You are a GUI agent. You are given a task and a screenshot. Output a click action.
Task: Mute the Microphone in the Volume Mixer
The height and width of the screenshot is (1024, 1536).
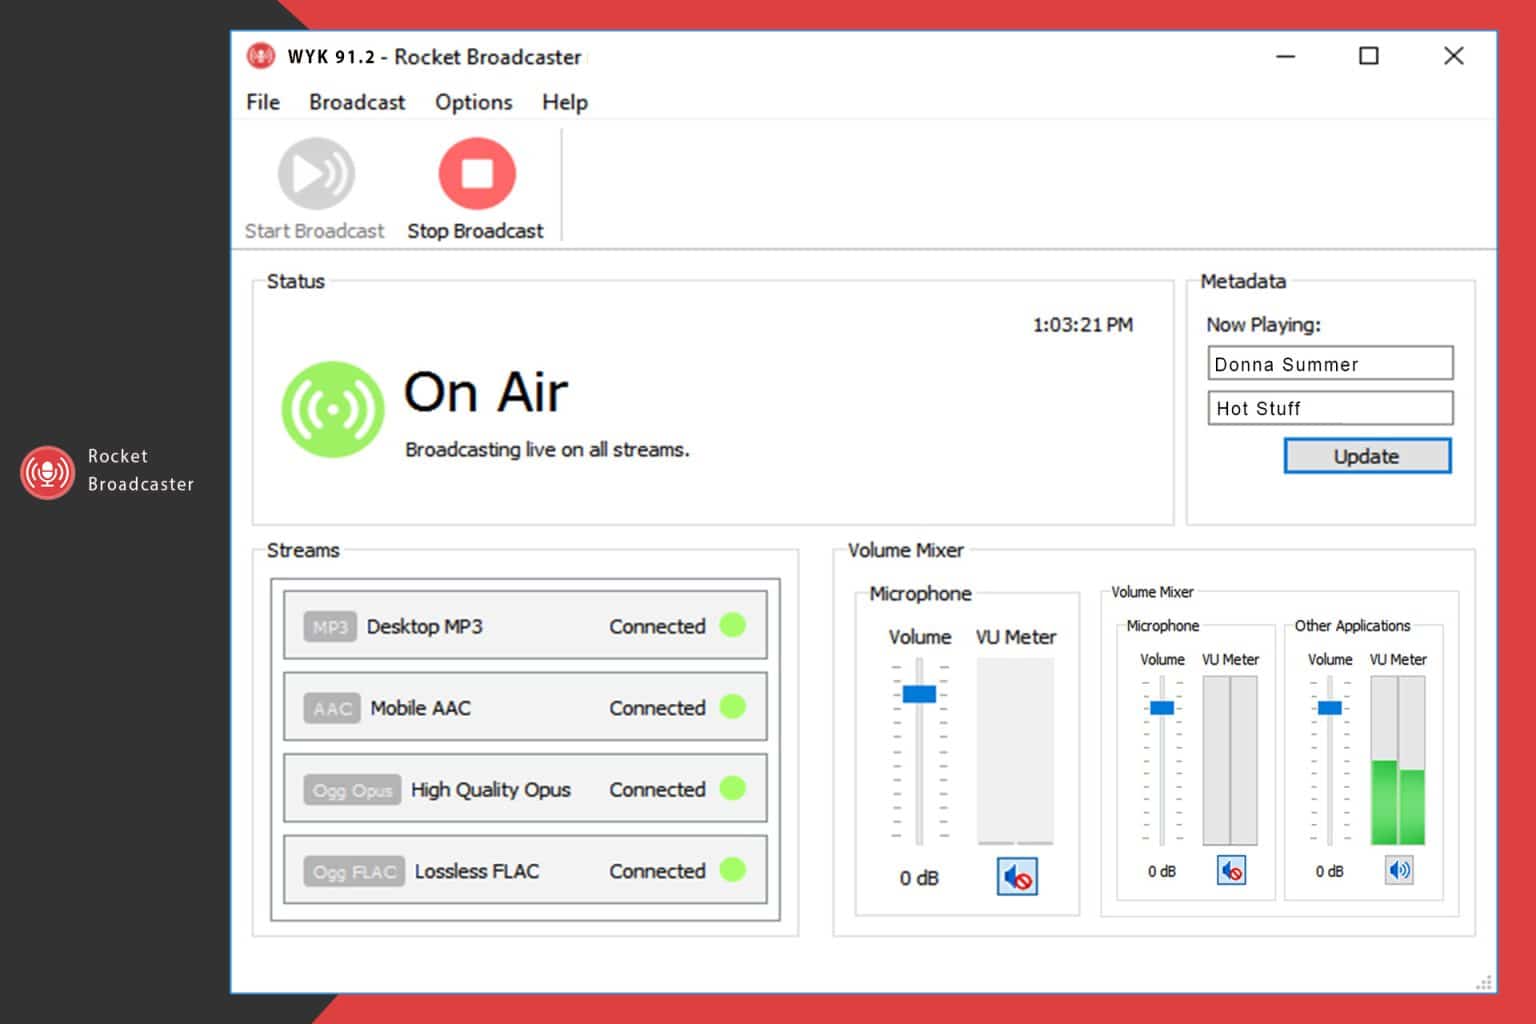(x=1017, y=878)
